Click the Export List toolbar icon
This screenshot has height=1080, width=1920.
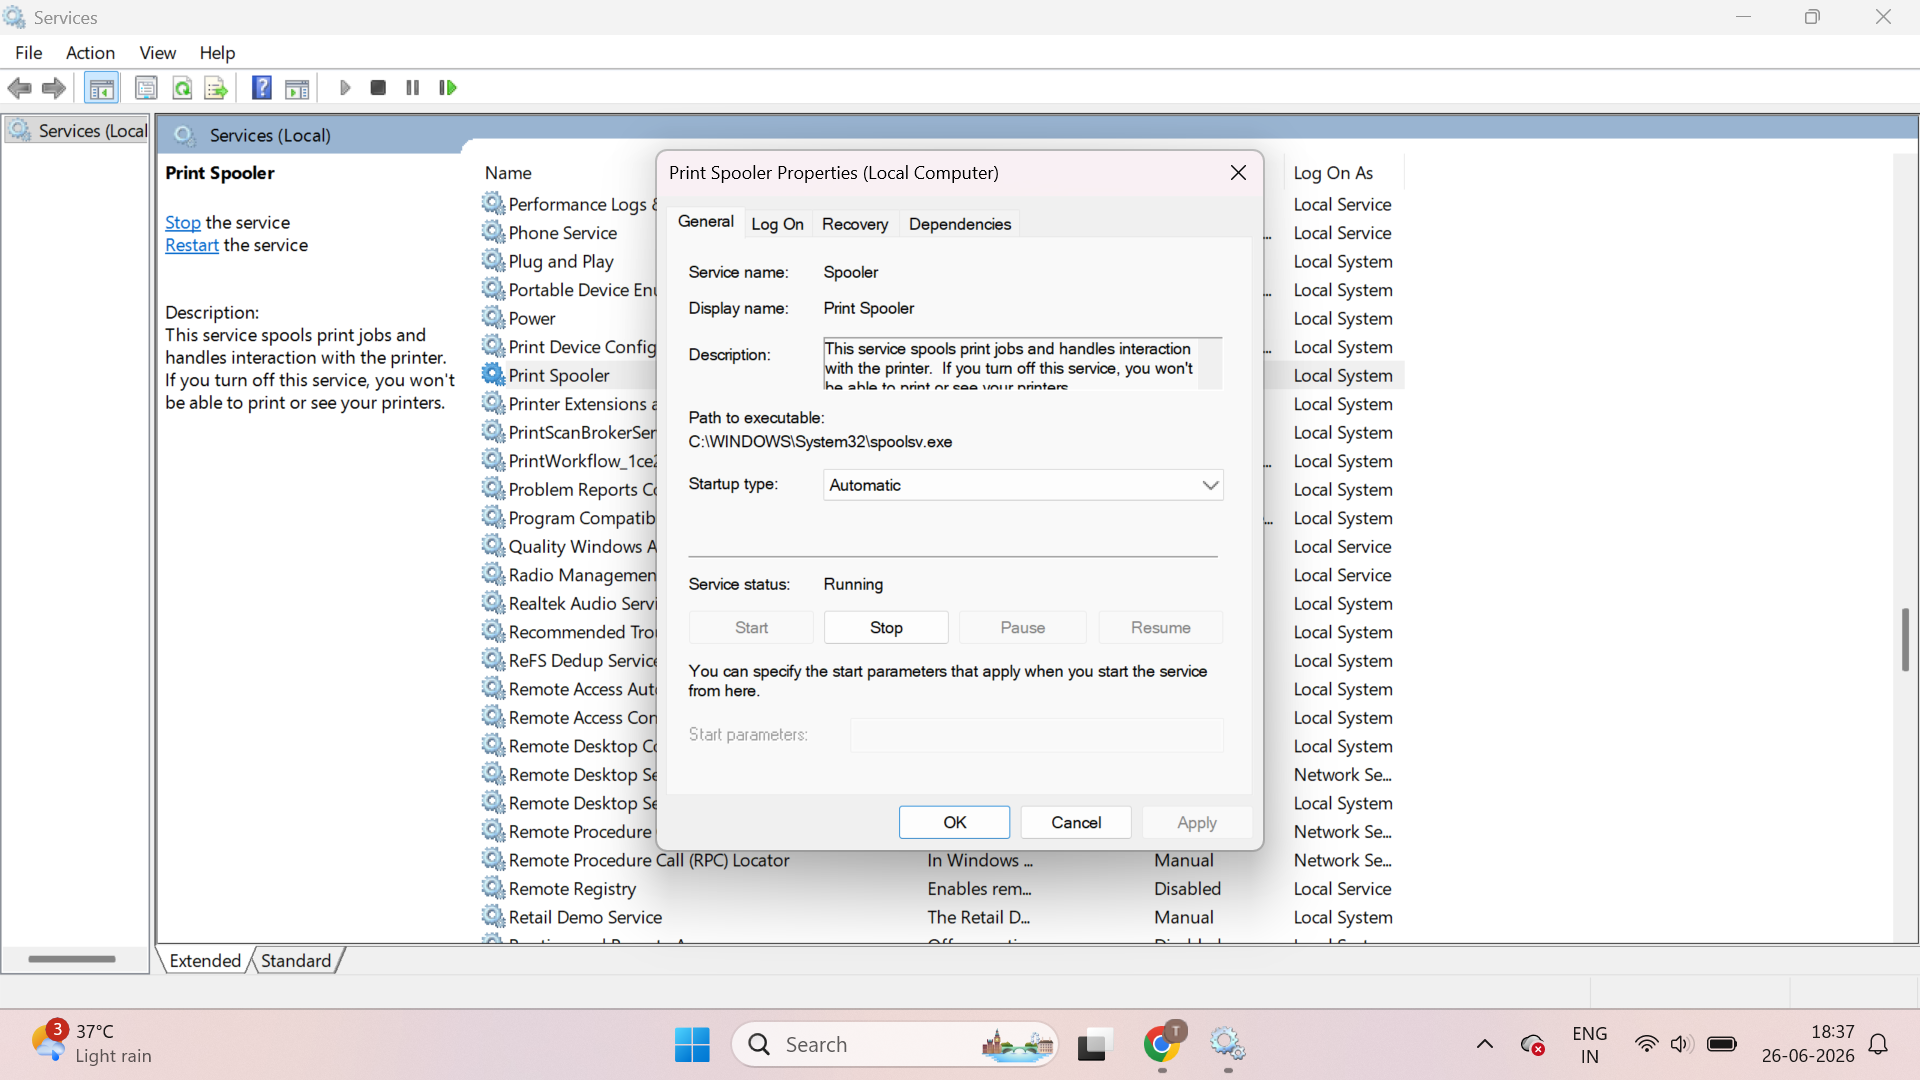pos(216,88)
